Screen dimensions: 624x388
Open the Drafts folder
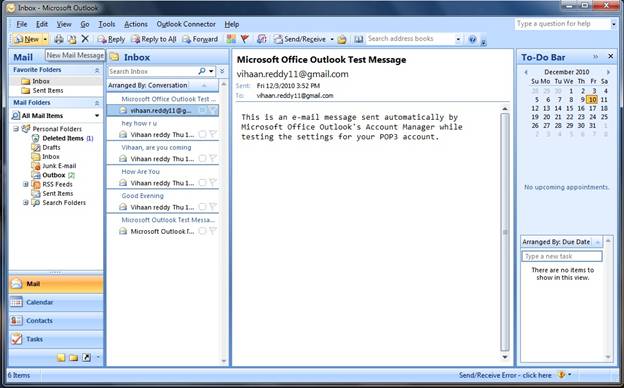[51, 147]
